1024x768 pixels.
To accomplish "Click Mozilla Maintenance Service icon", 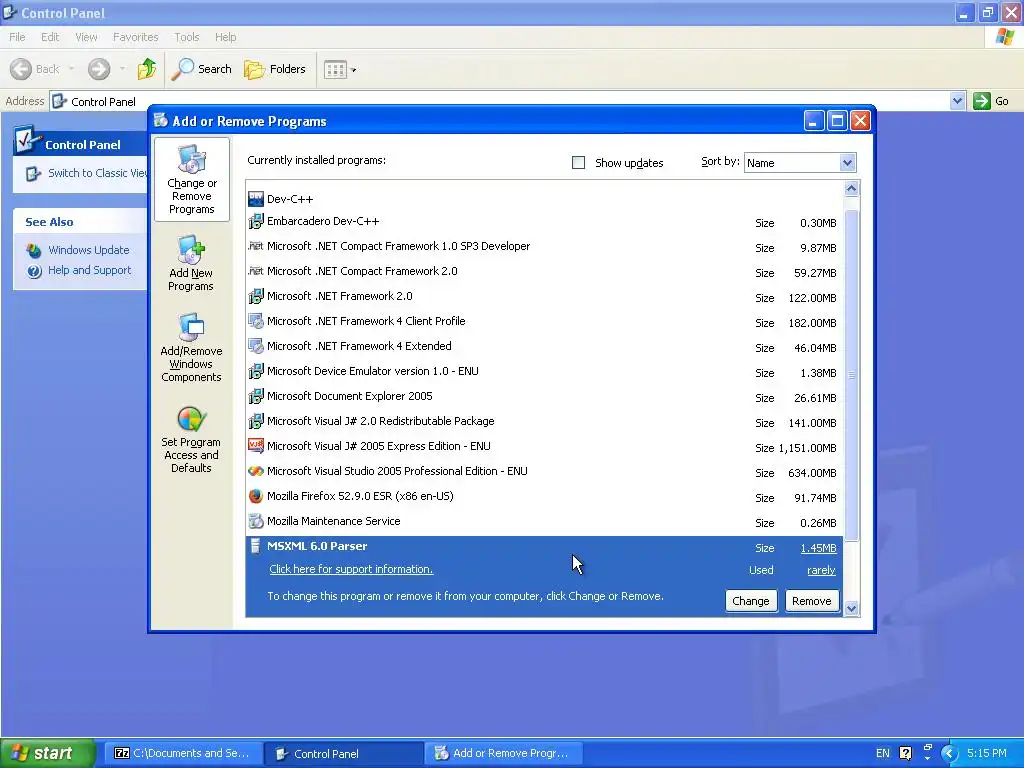I will pyautogui.click(x=256, y=521).
